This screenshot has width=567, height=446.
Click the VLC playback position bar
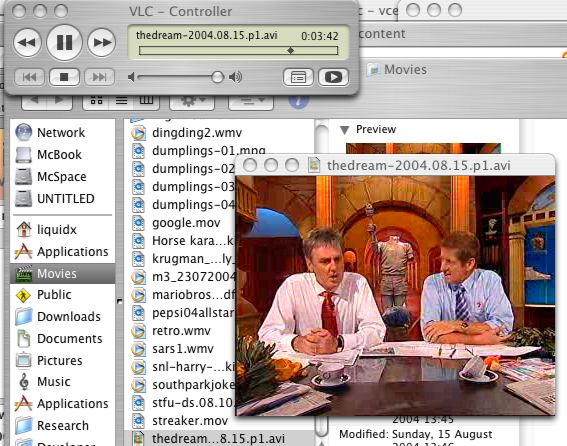click(238, 51)
